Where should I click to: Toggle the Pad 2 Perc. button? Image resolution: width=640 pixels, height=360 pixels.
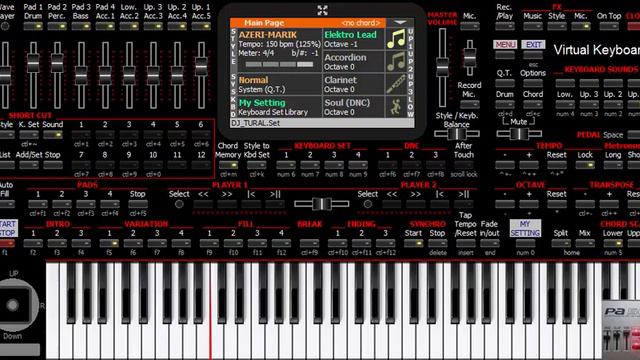pos(57,27)
